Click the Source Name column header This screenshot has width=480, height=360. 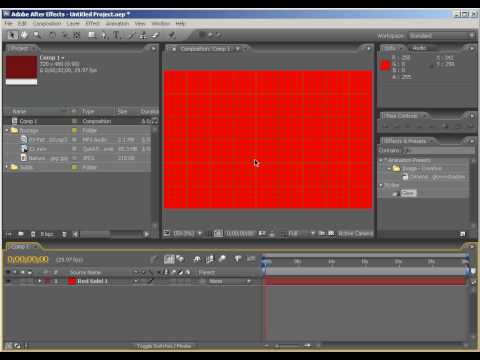pos(85,273)
